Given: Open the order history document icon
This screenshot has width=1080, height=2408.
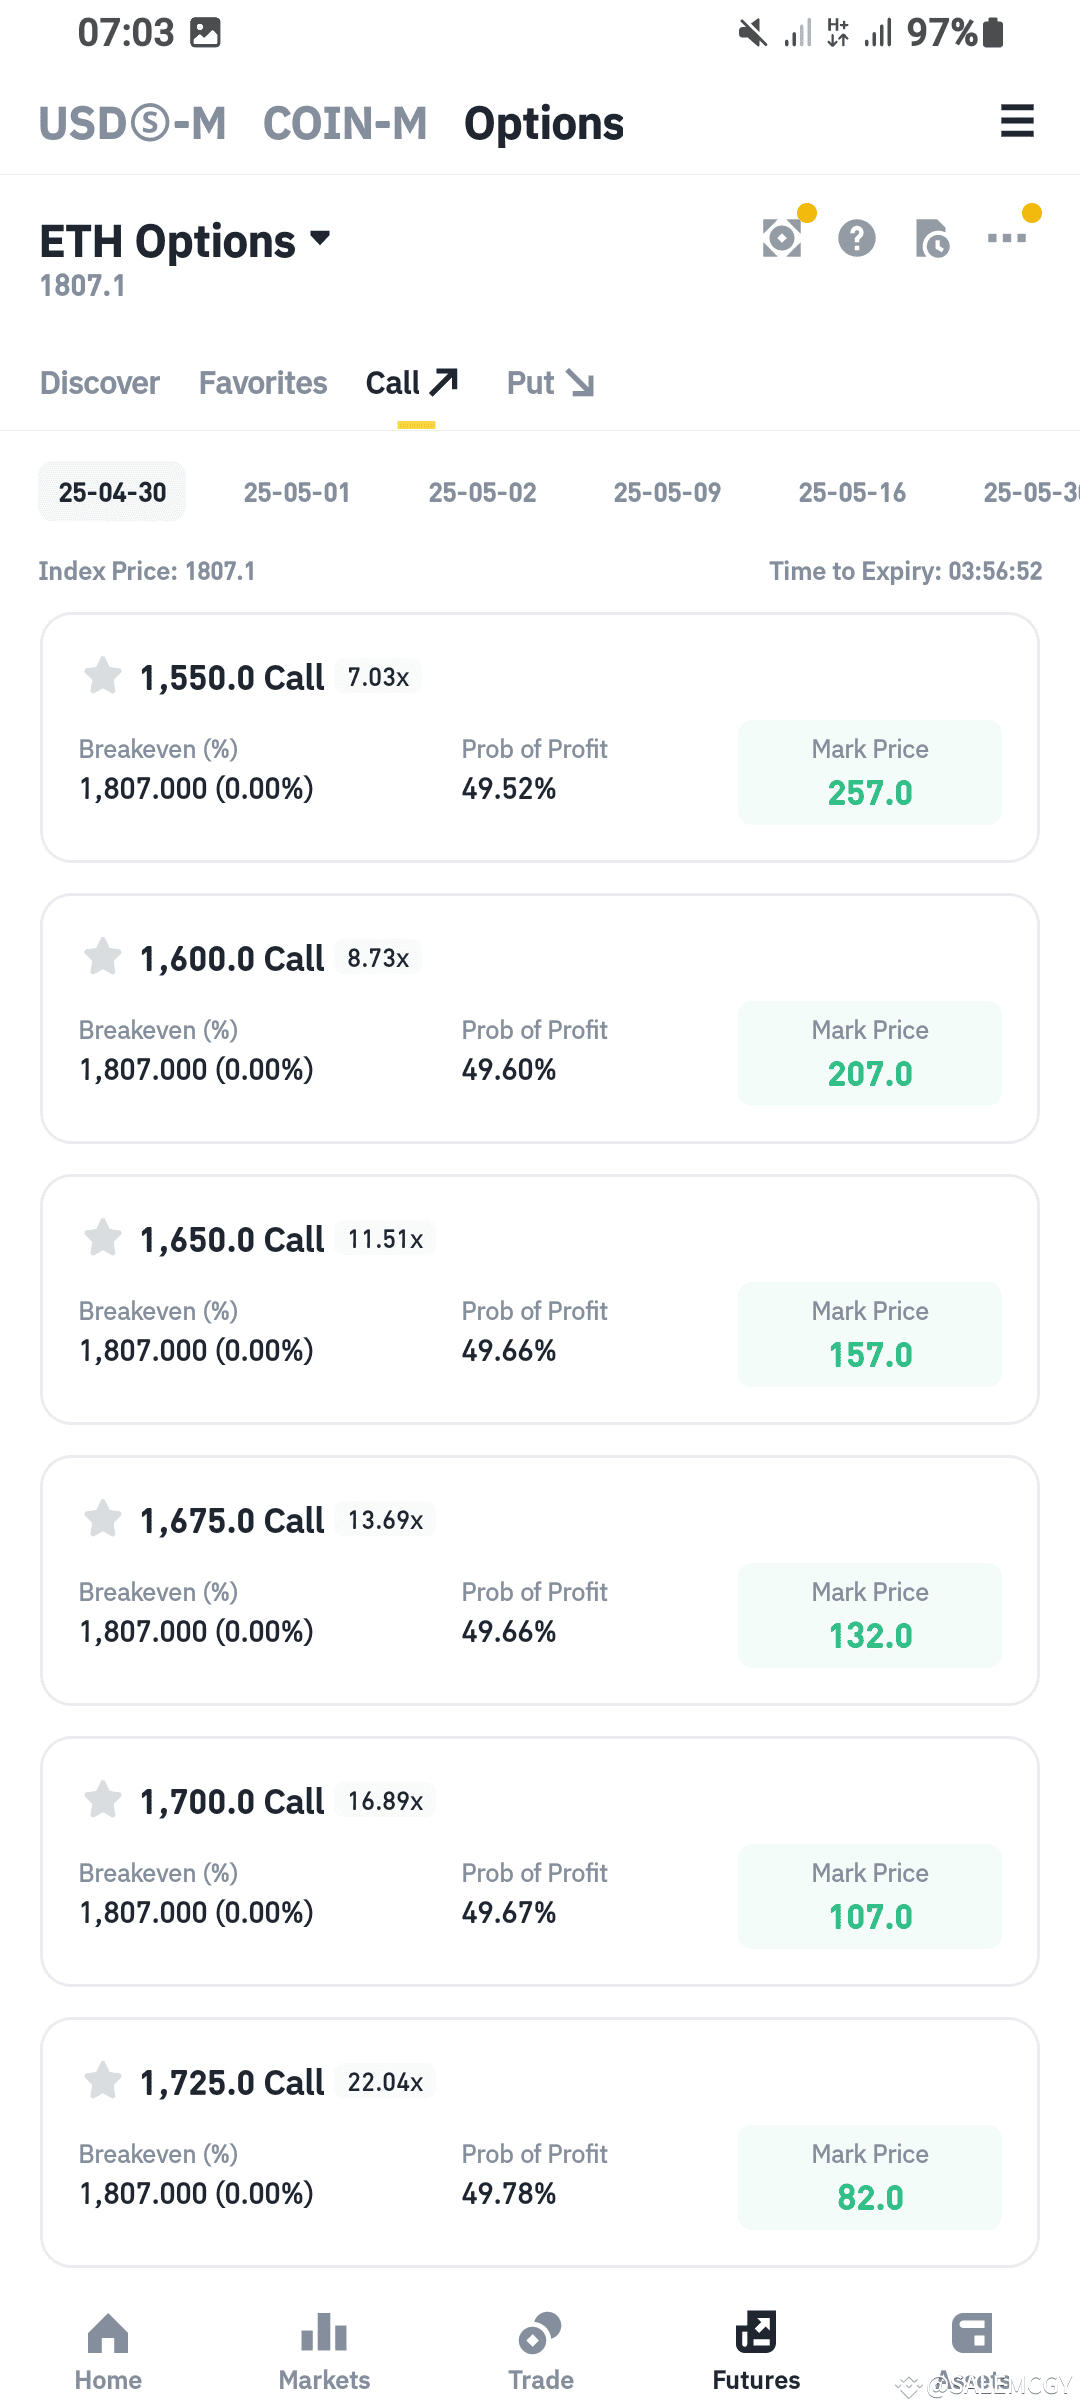Looking at the screenshot, I should click(x=932, y=238).
